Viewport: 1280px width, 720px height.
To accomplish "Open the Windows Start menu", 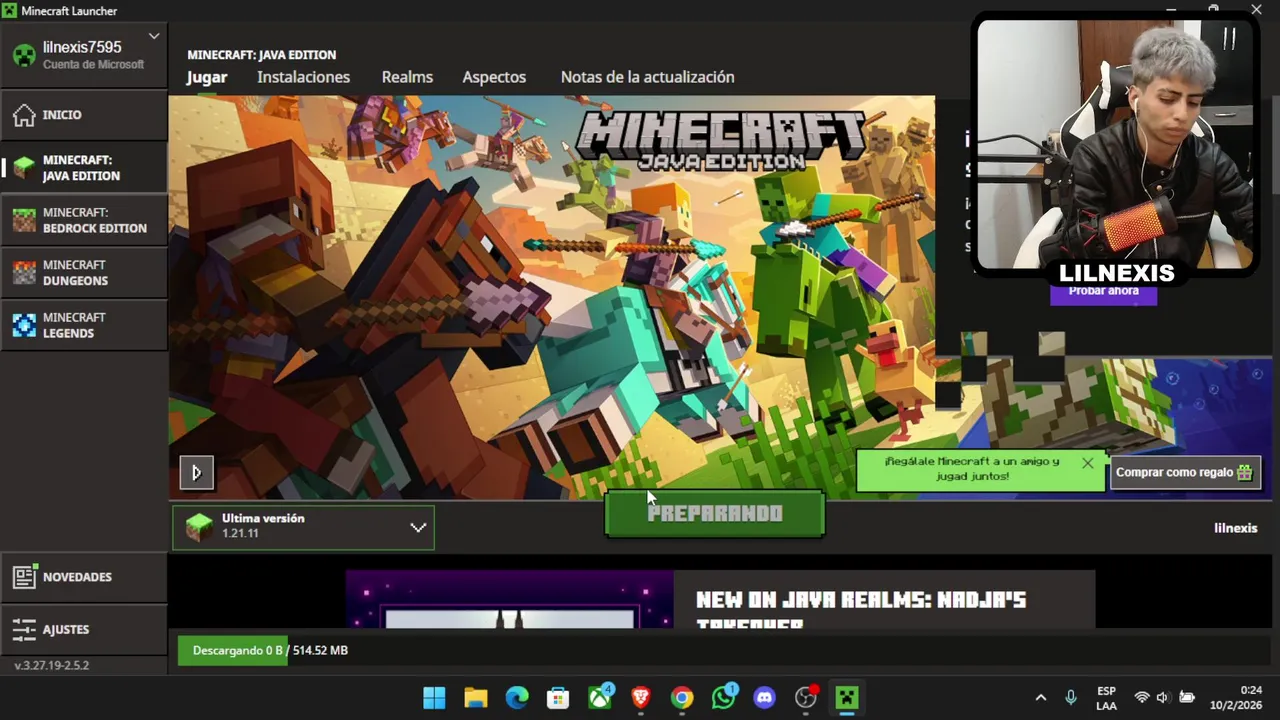I will coord(434,698).
